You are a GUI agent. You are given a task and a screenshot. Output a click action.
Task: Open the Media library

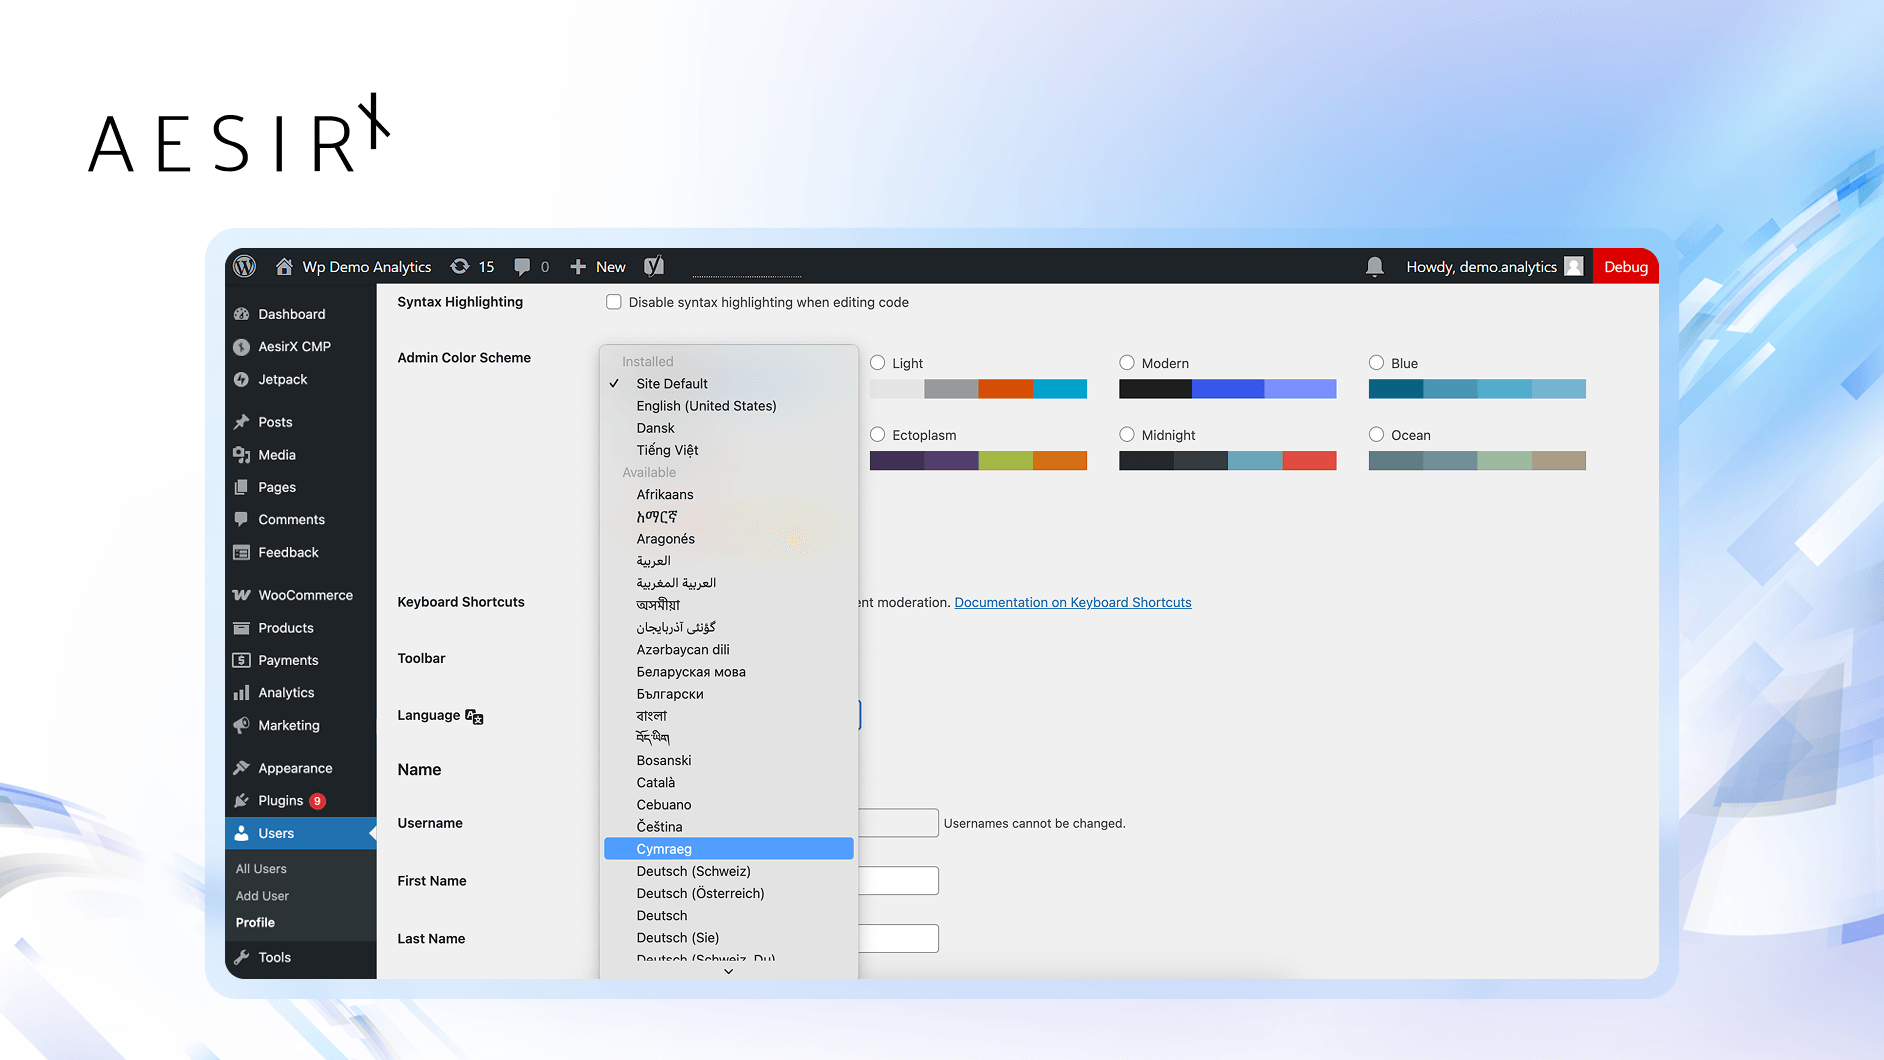[x=275, y=454]
